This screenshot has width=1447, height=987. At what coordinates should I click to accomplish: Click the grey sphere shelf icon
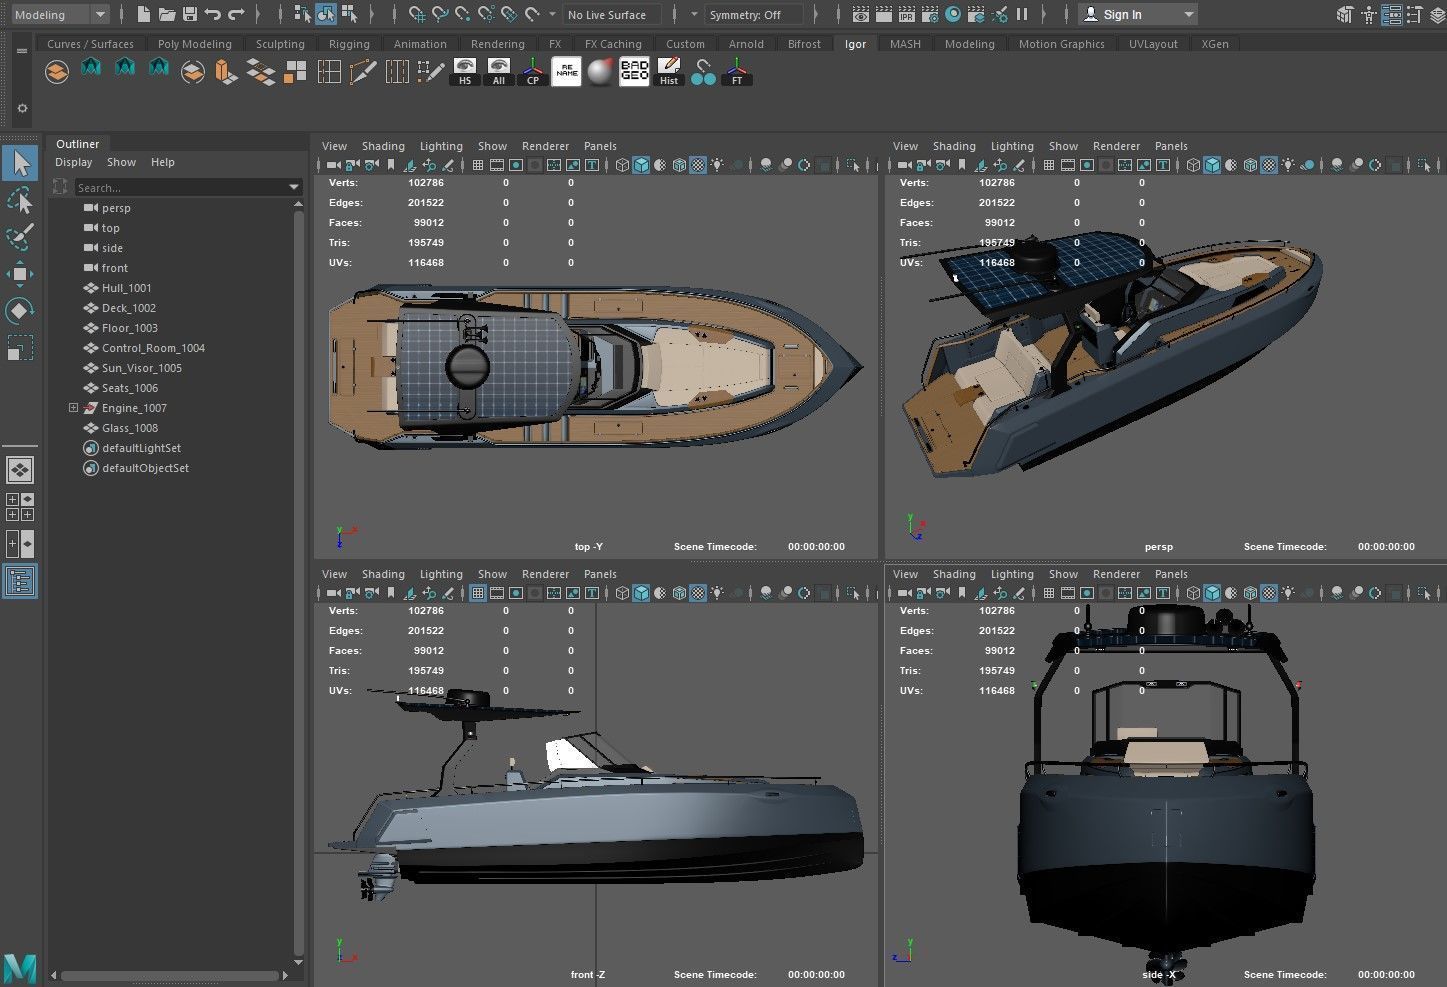tap(600, 72)
